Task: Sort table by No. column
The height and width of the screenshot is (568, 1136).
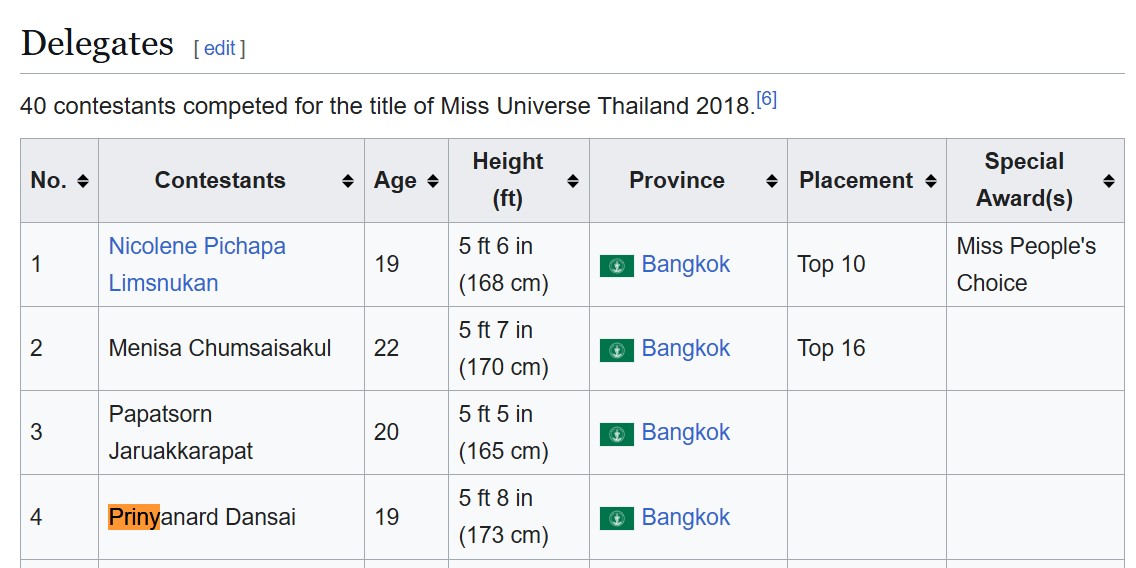Action: coord(82,181)
